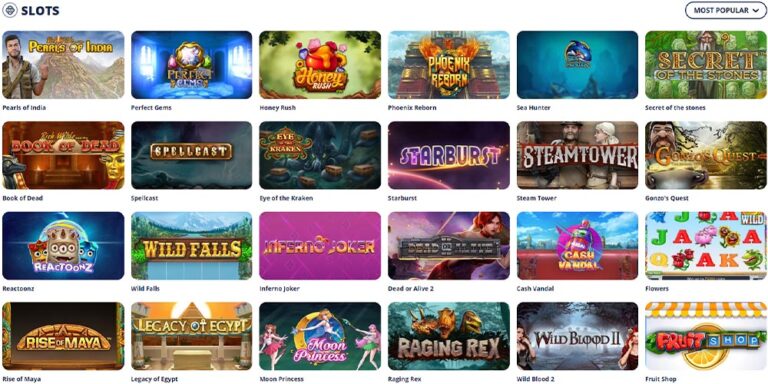Image resolution: width=768 pixels, height=384 pixels.
Task: Select the Cash Vandal game image
Action: [577, 245]
